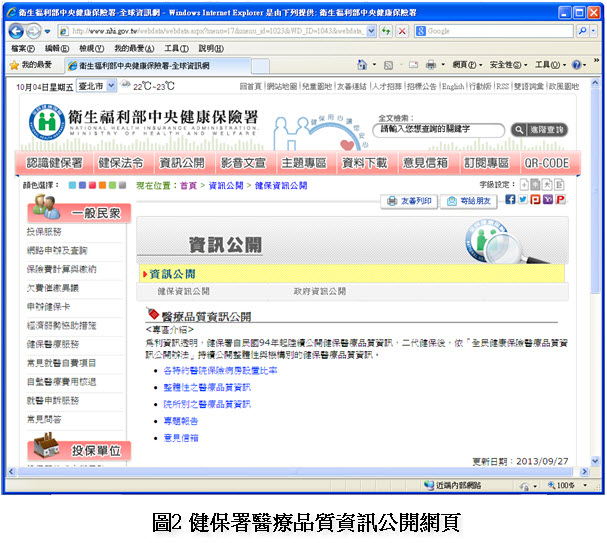
Task: Select the red color theme swatch
Action: [92, 185]
